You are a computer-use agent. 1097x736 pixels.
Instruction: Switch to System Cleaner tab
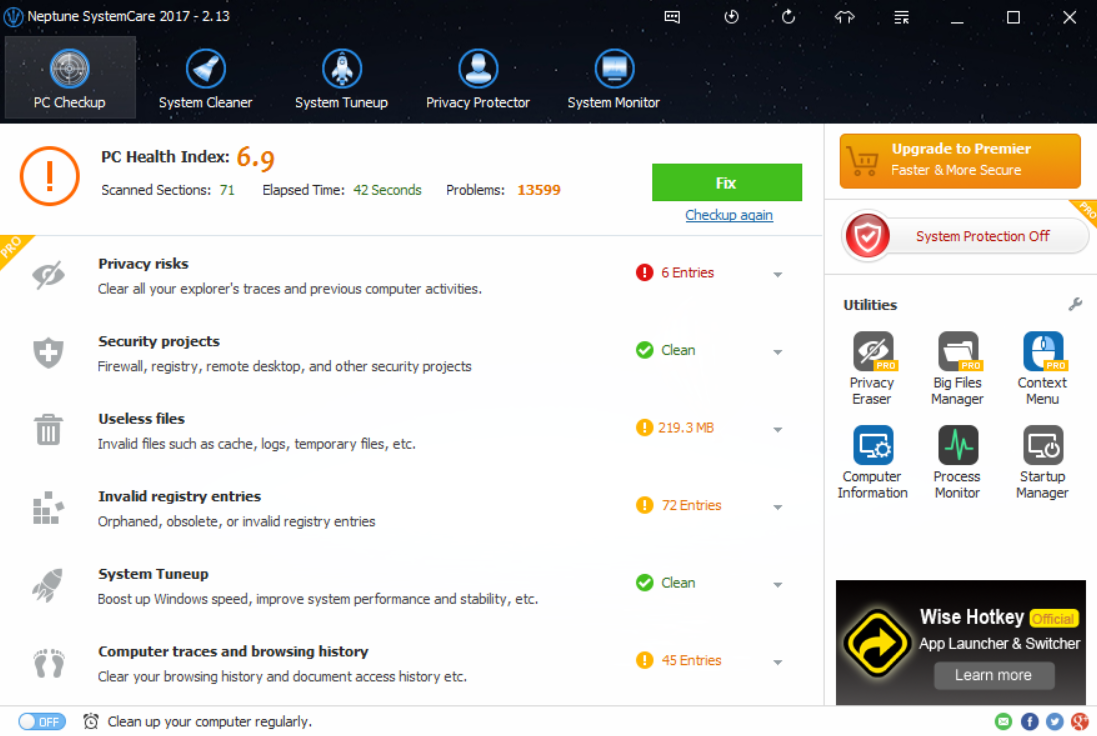(205, 78)
